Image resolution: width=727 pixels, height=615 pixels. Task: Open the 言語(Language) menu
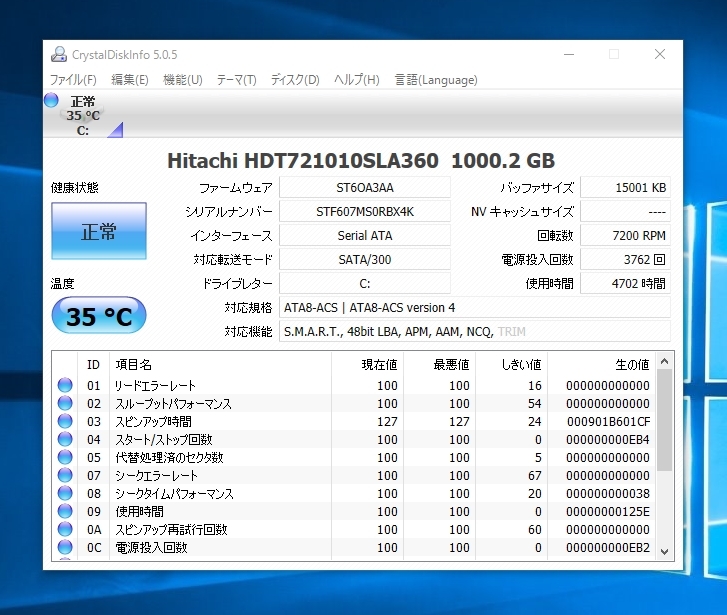tap(436, 80)
